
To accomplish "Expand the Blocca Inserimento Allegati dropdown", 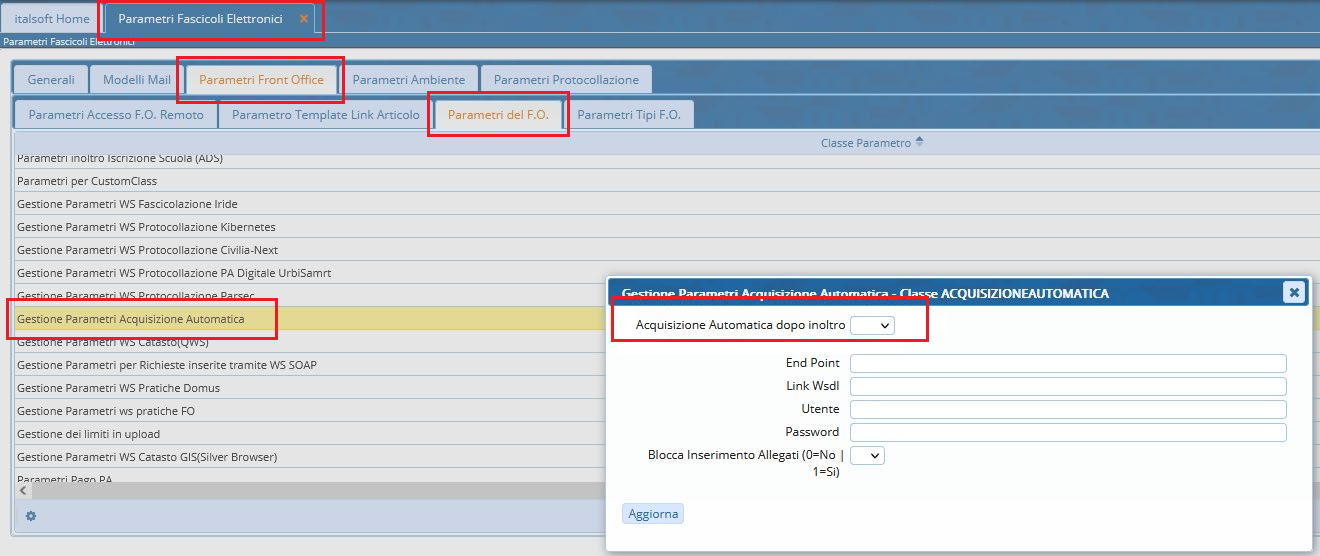I will point(867,455).
